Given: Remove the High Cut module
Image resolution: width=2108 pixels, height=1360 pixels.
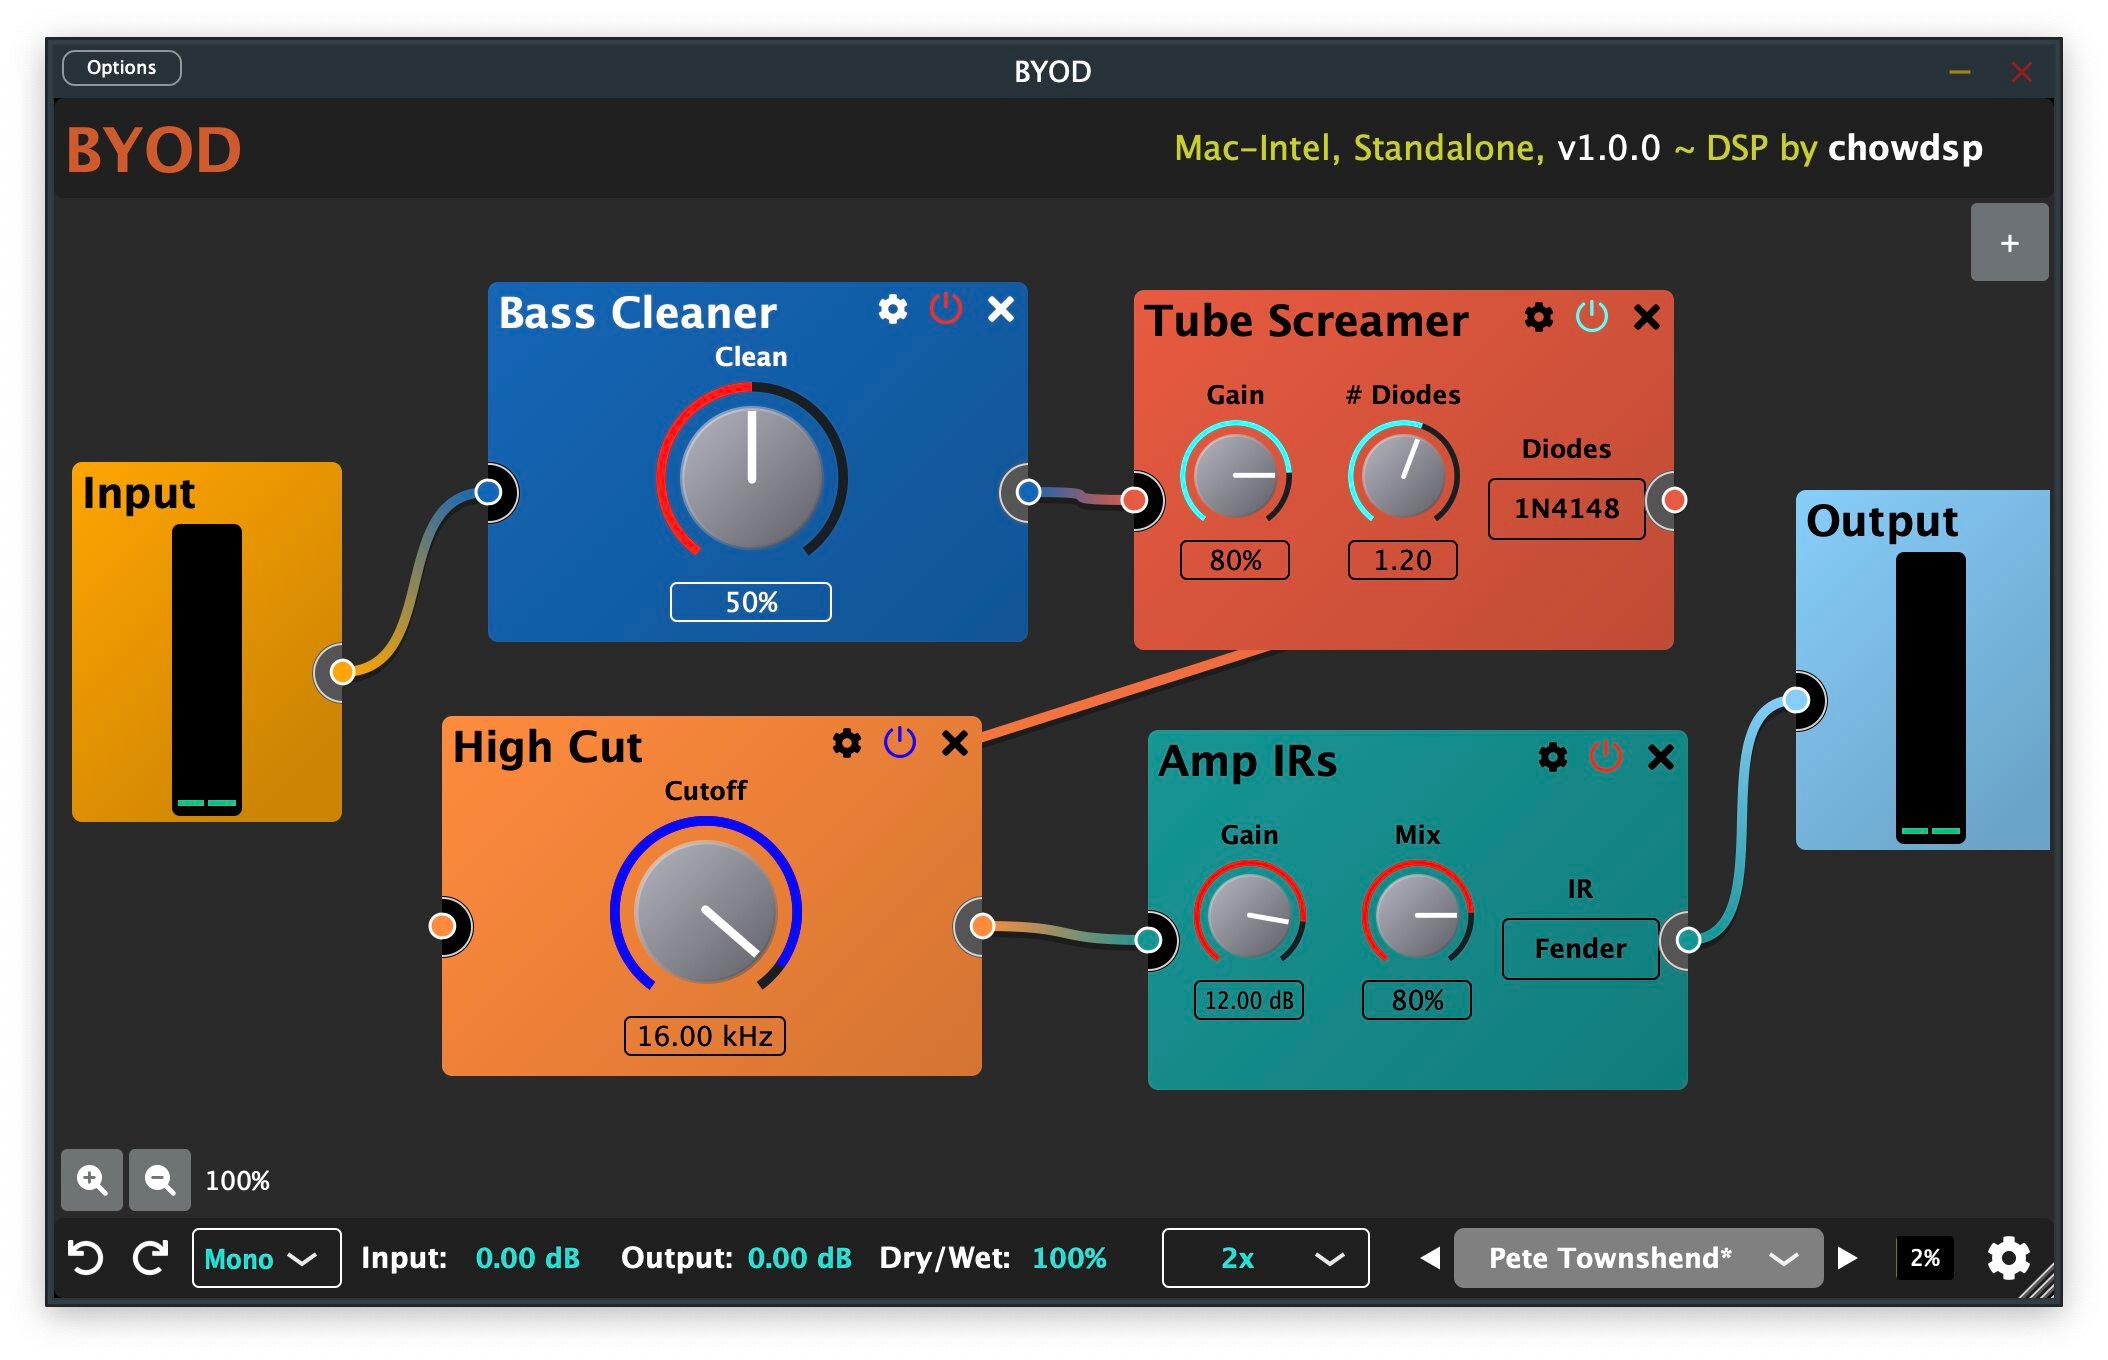Looking at the screenshot, I should [955, 743].
